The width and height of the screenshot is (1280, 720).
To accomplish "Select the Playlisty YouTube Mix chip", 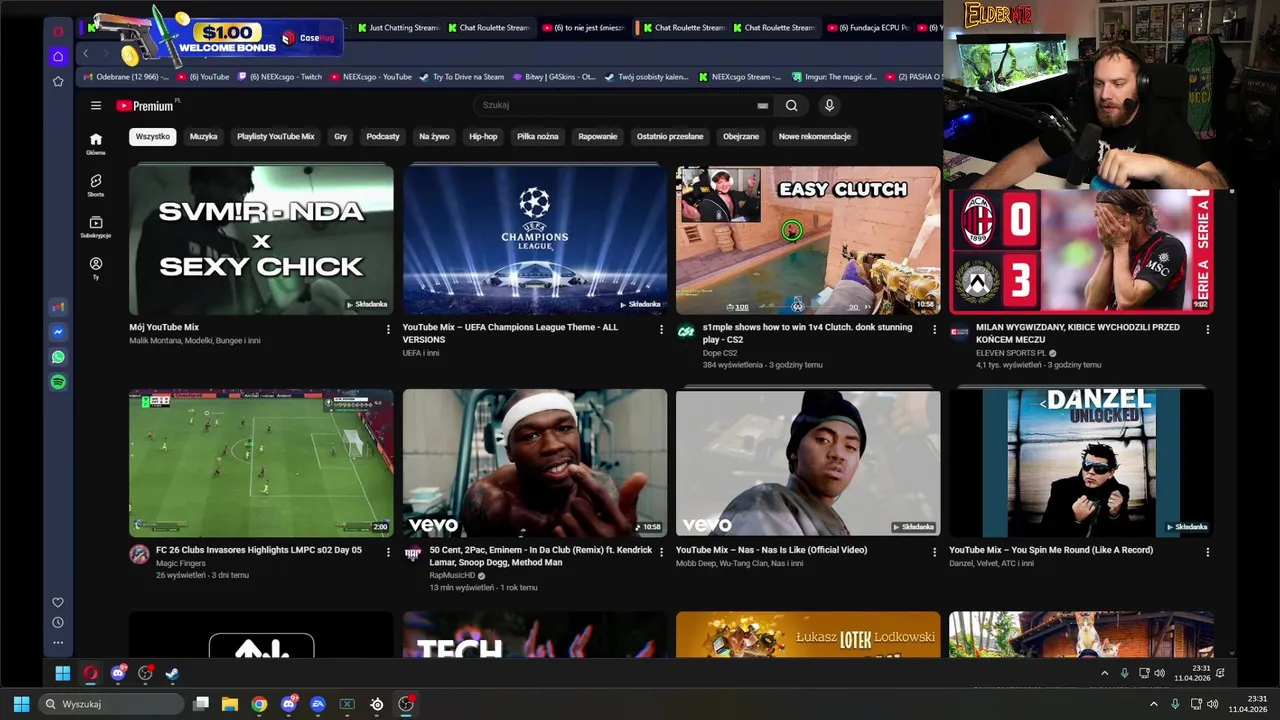I will [276, 136].
